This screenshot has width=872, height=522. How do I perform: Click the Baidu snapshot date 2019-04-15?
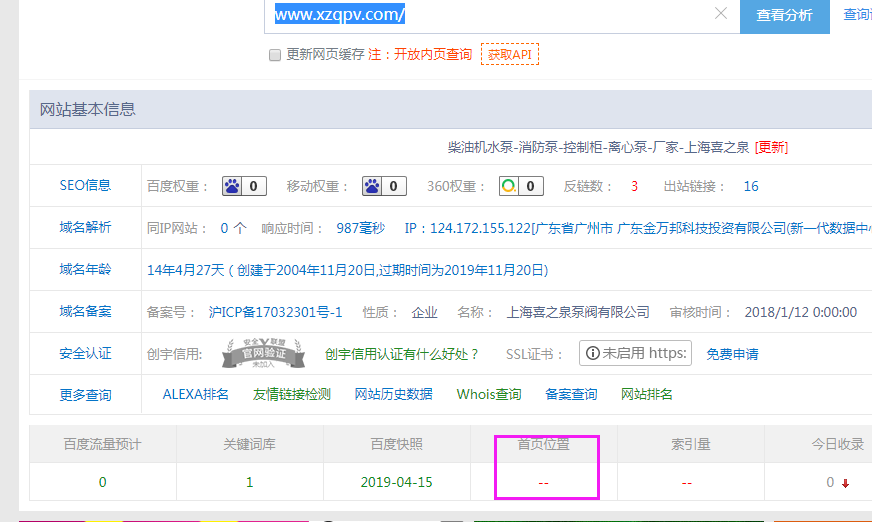[x=397, y=482]
